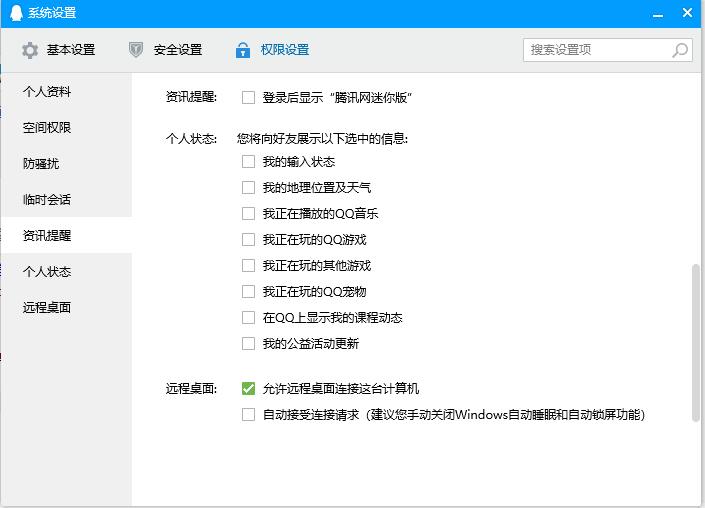This screenshot has height=508, width=705.
Task: Uncheck 允许远程桌面连接这台计算机
Action: click(249, 389)
